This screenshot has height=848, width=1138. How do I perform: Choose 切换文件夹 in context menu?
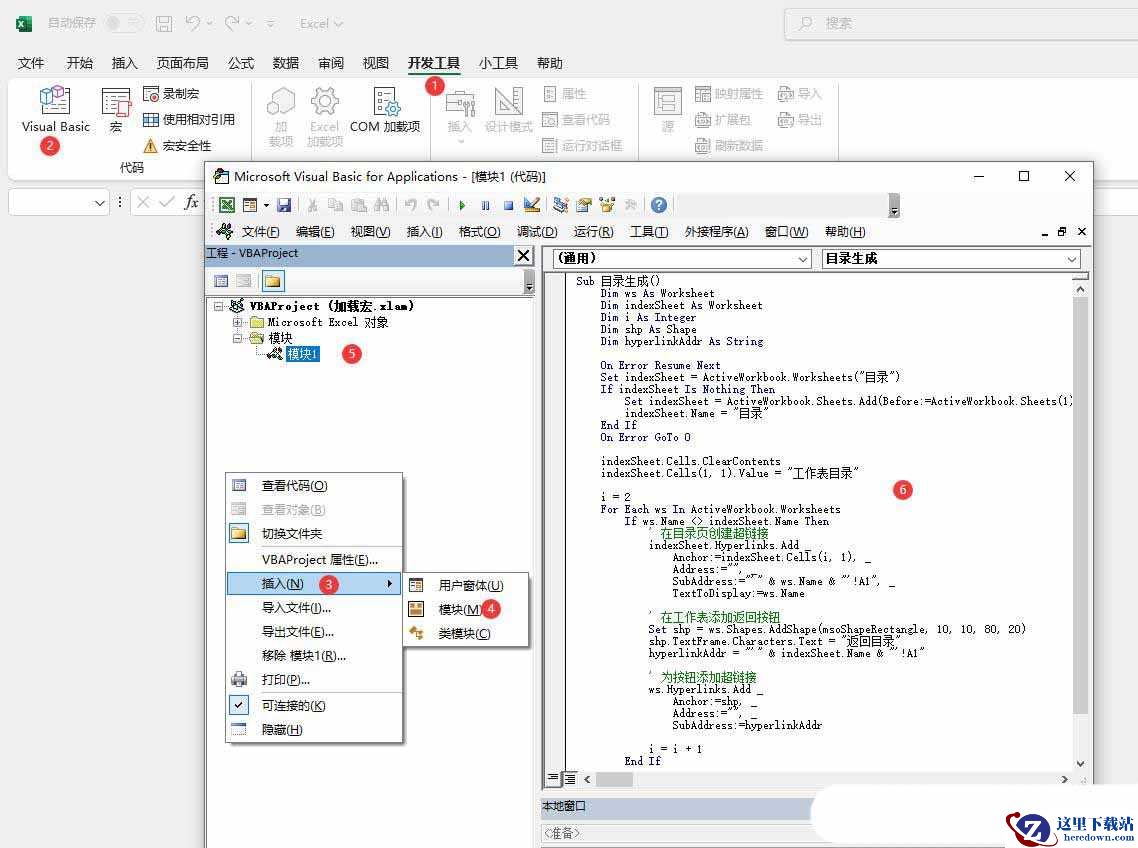point(314,534)
